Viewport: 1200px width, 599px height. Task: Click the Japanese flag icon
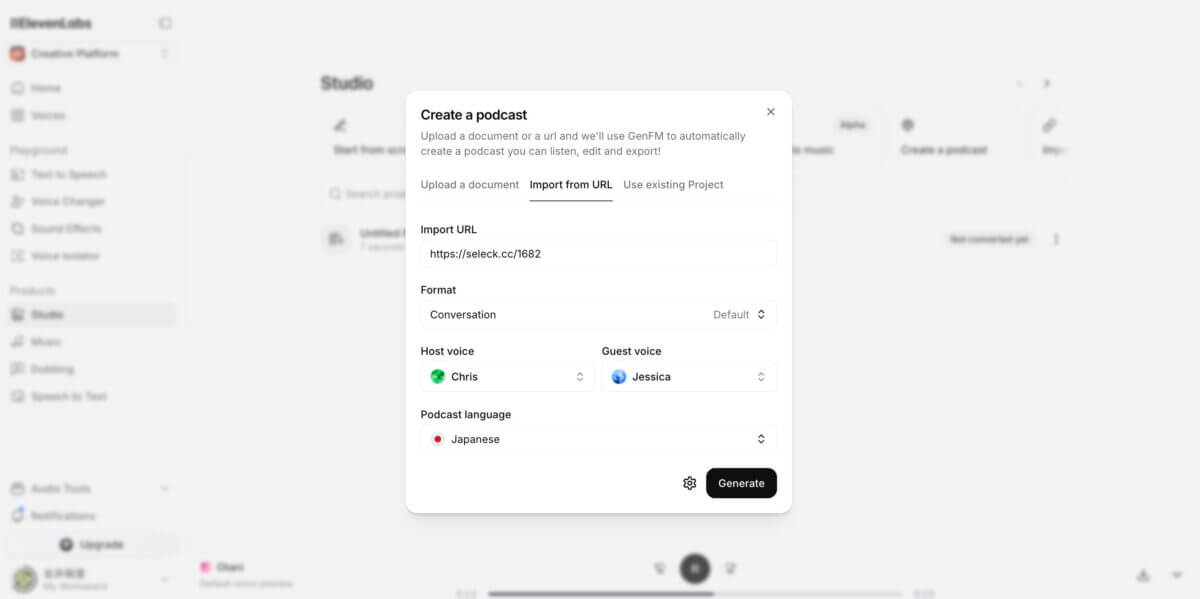coord(437,439)
